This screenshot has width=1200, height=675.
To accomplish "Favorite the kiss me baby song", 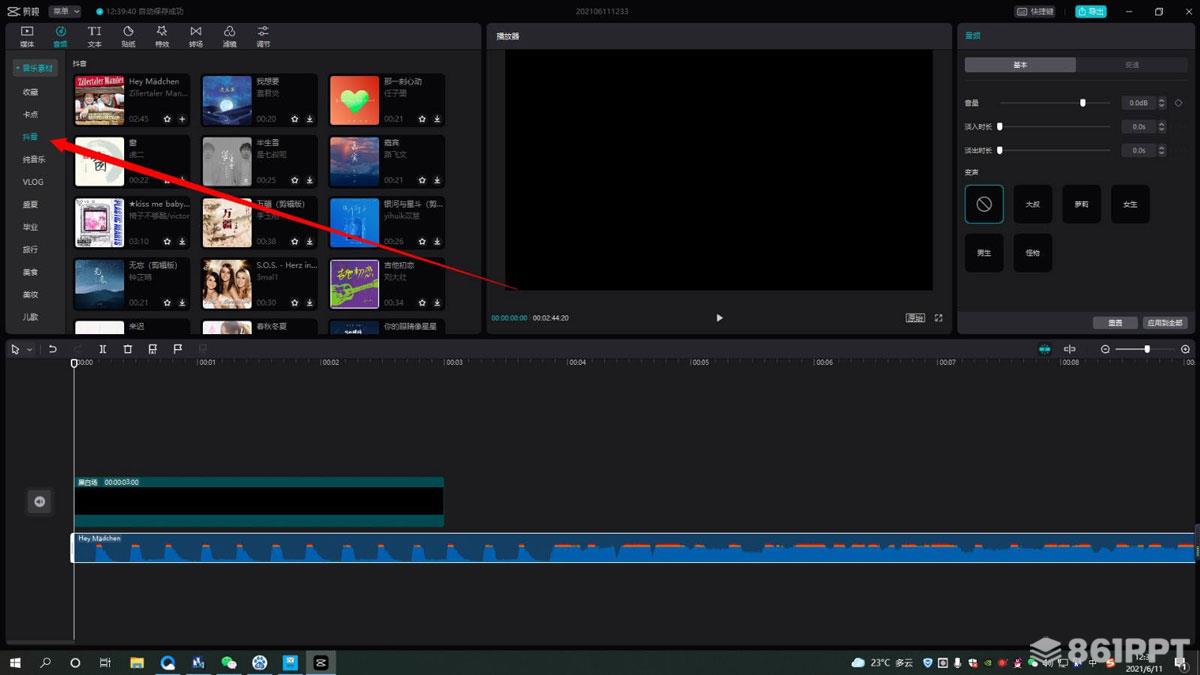I will 167,242.
